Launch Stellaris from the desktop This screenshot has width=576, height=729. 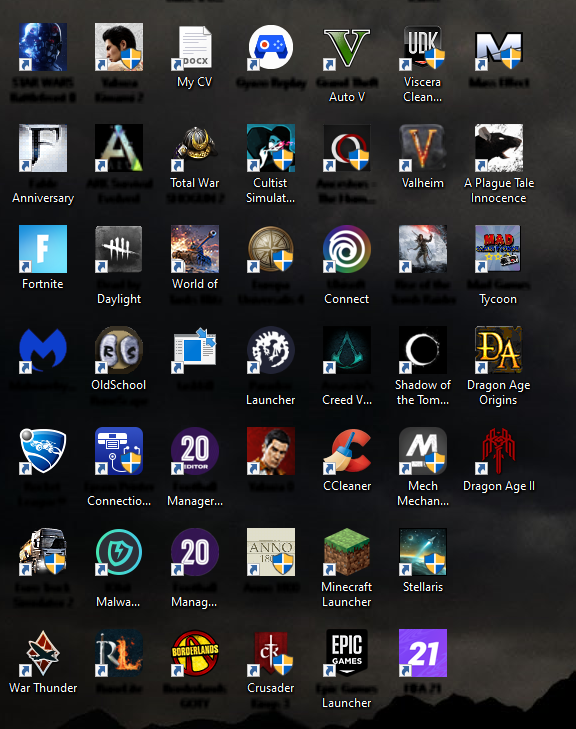point(423,552)
